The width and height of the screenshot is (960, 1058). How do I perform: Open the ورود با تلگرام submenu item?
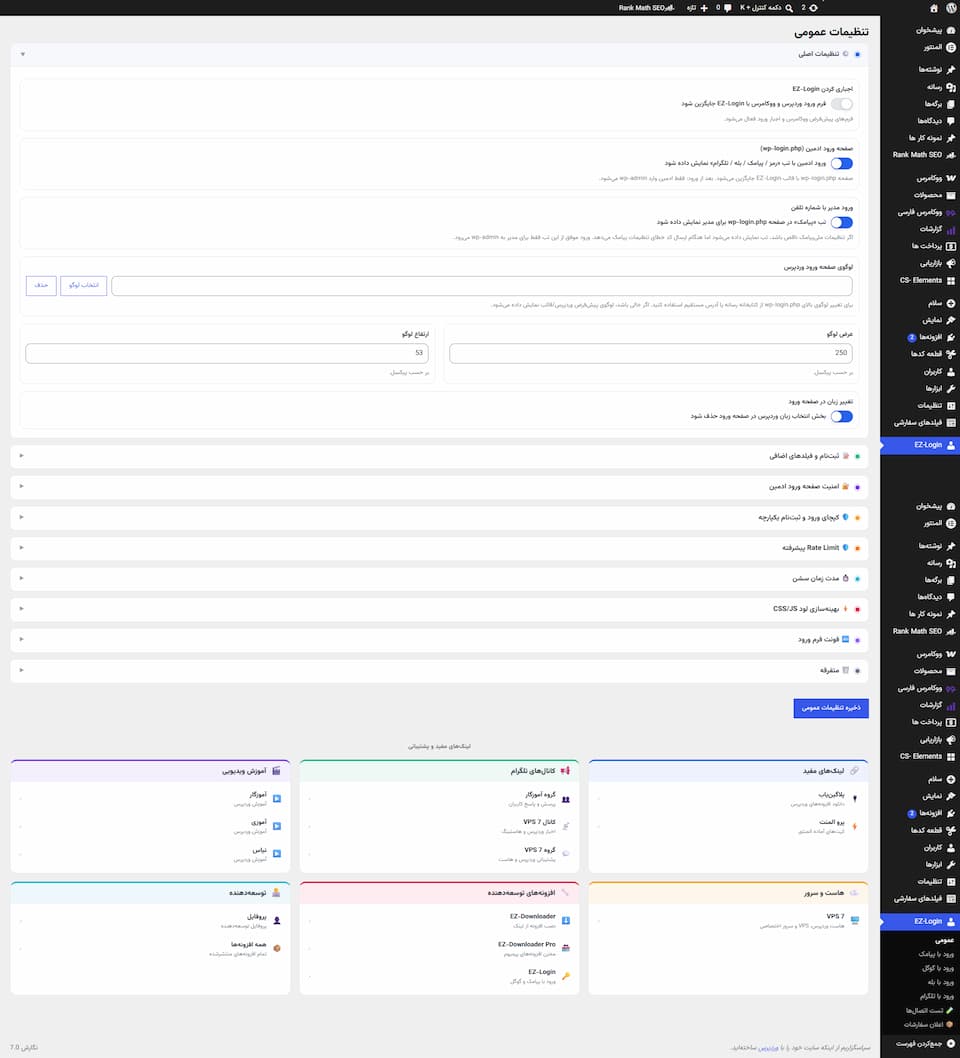coord(936,997)
